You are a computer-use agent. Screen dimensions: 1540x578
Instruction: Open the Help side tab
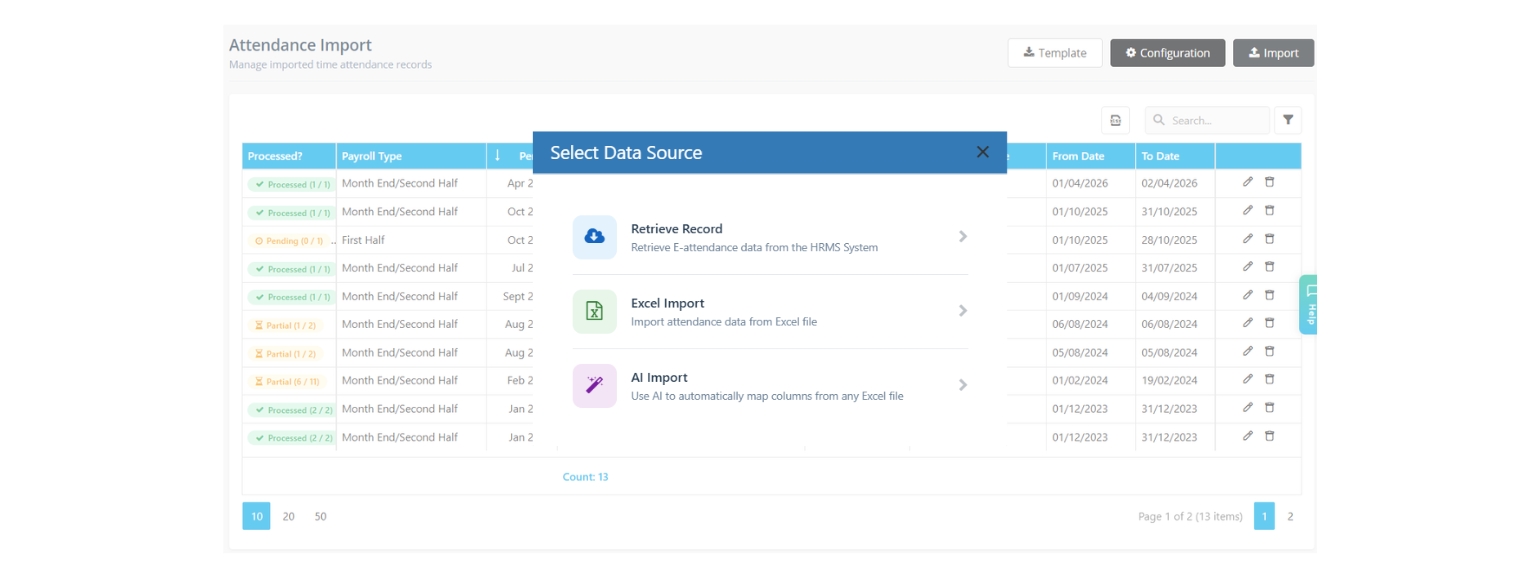1309,304
